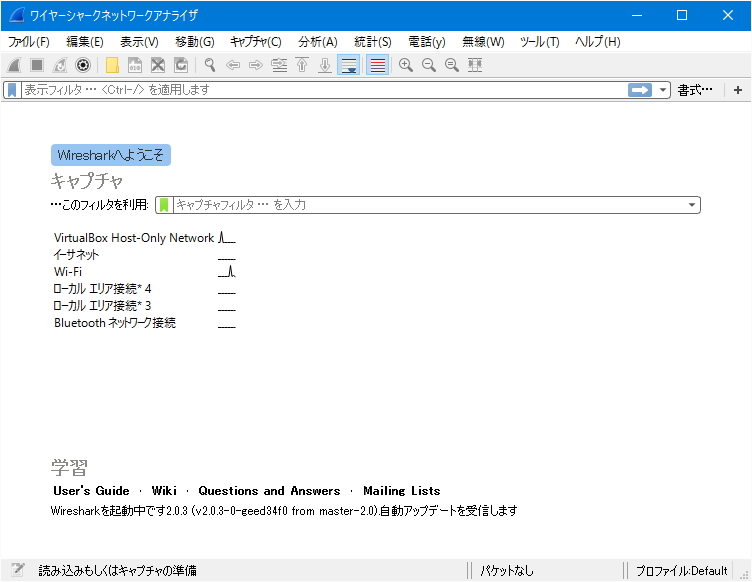The image size is (752, 582).
Task: Start capturing packets with the shark fin icon
Action: coord(14,65)
